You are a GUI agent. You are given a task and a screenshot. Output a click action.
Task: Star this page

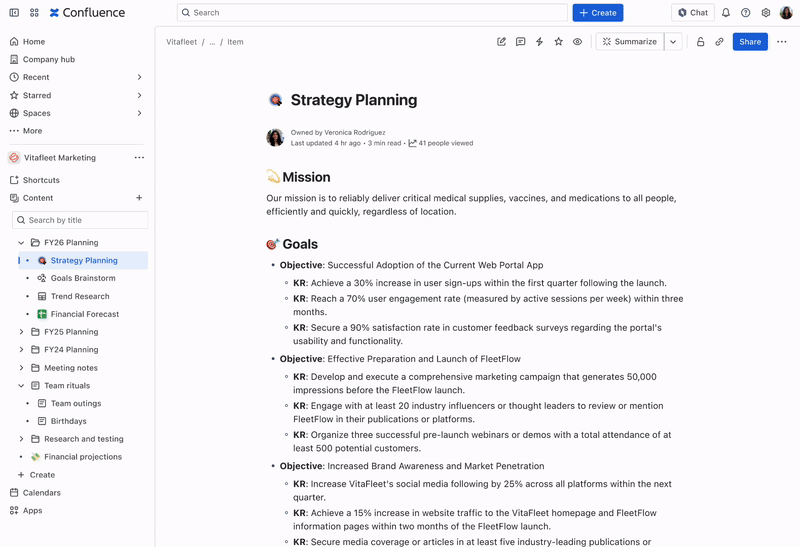[x=558, y=42]
